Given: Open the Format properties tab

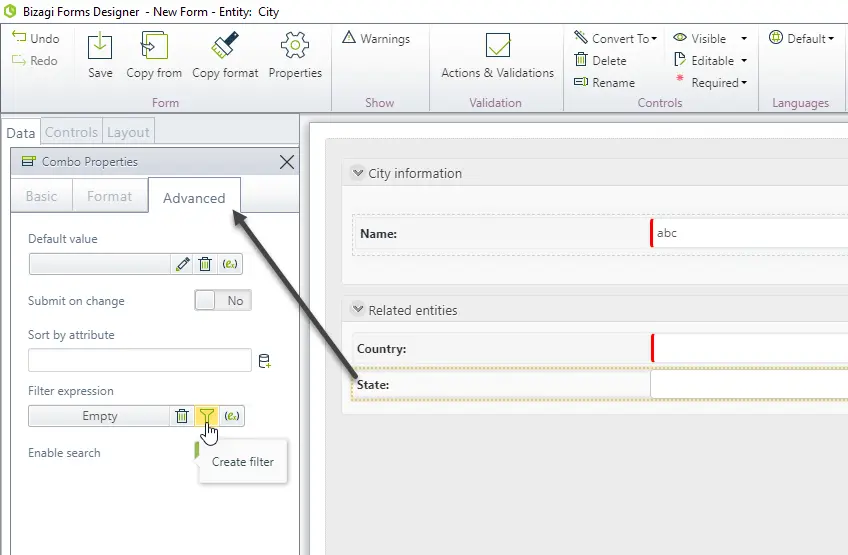Looking at the screenshot, I should tap(109, 196).
